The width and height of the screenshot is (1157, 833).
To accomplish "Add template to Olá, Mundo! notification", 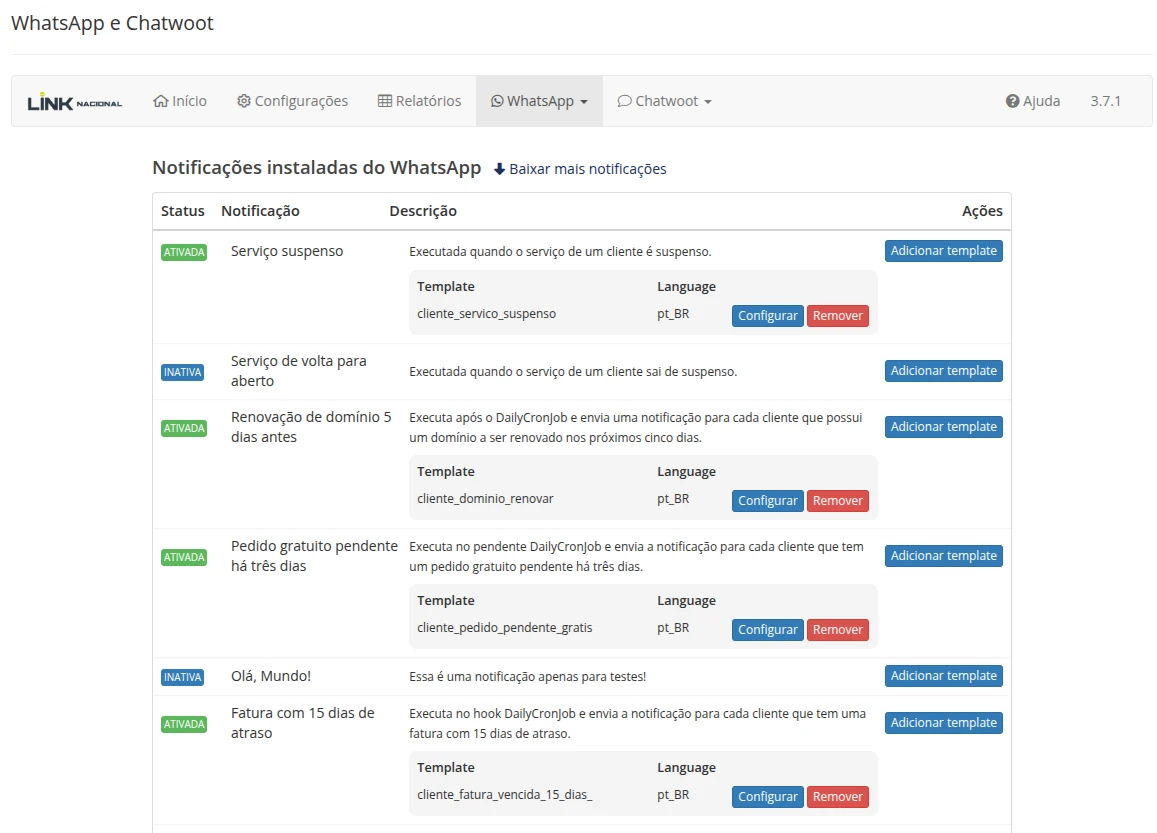I will pos(943,676).
